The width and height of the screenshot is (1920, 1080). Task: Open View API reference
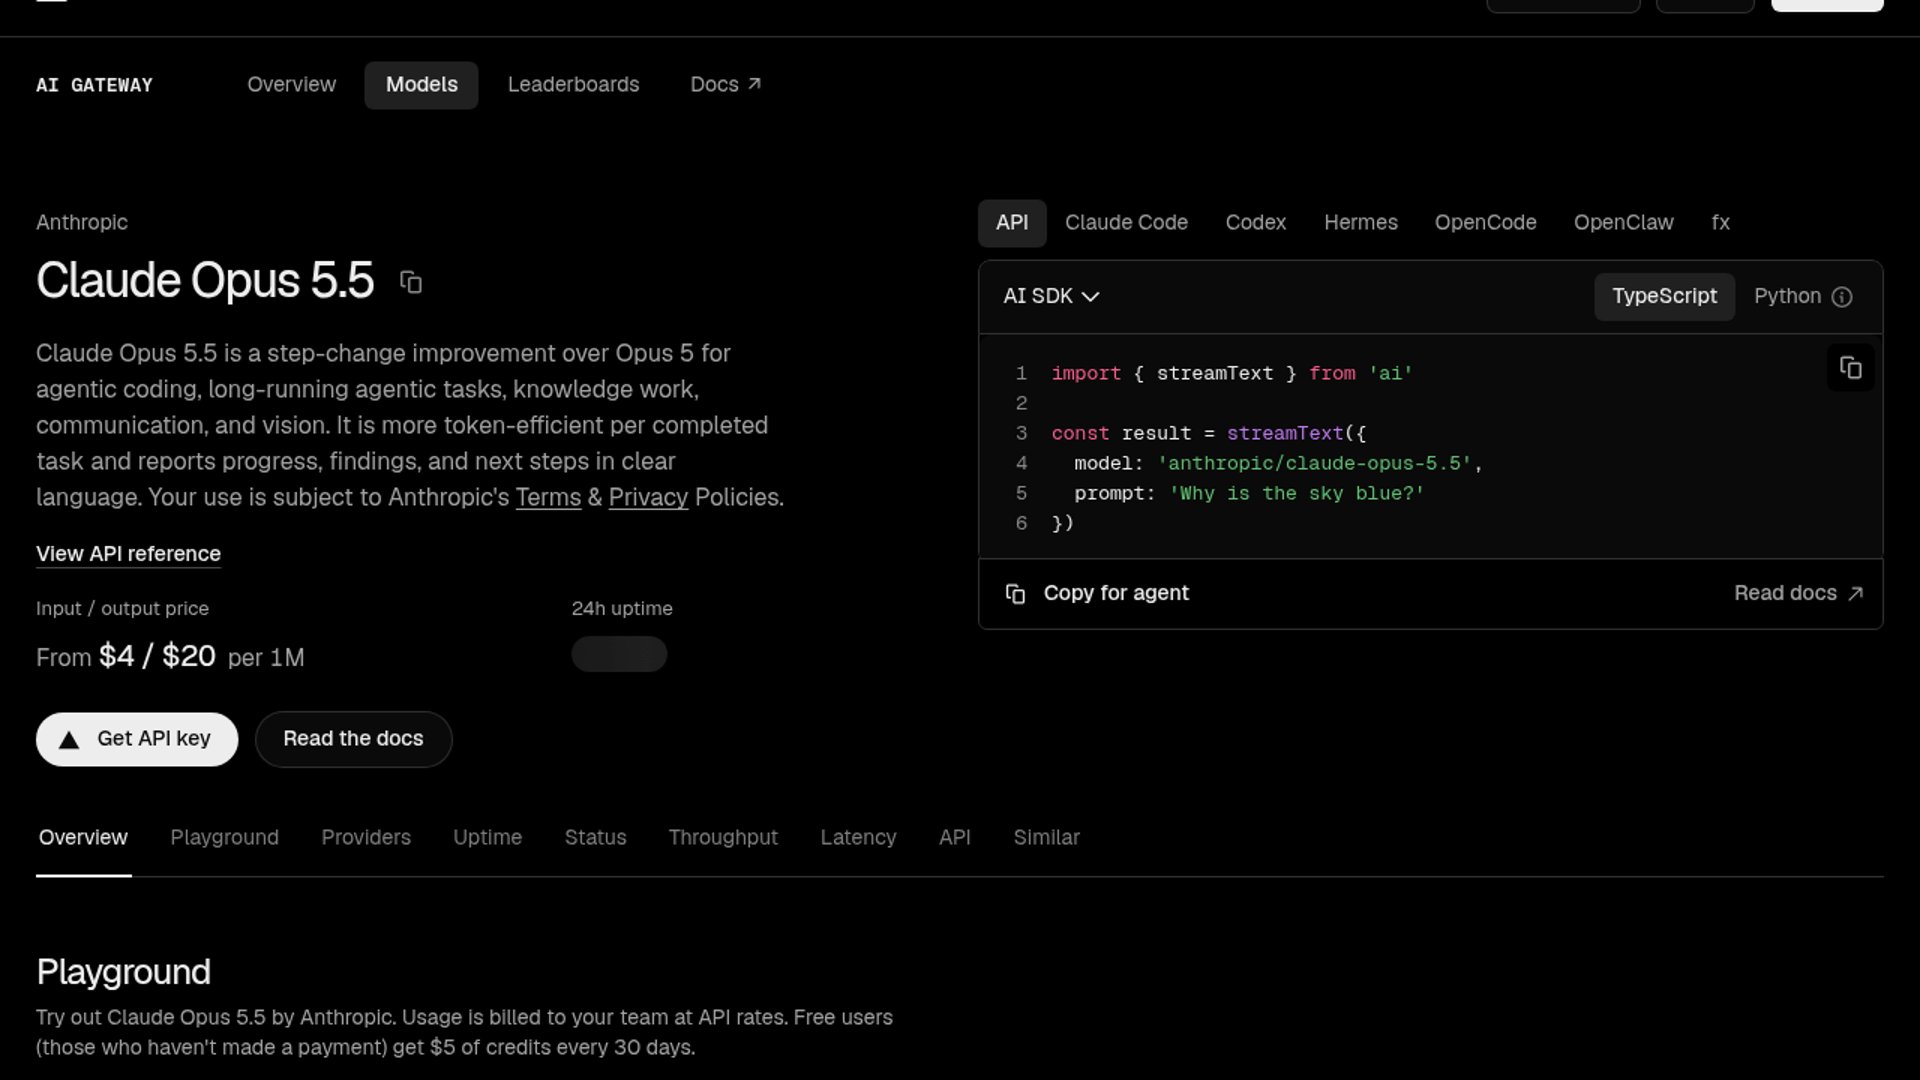pos(128,554)
